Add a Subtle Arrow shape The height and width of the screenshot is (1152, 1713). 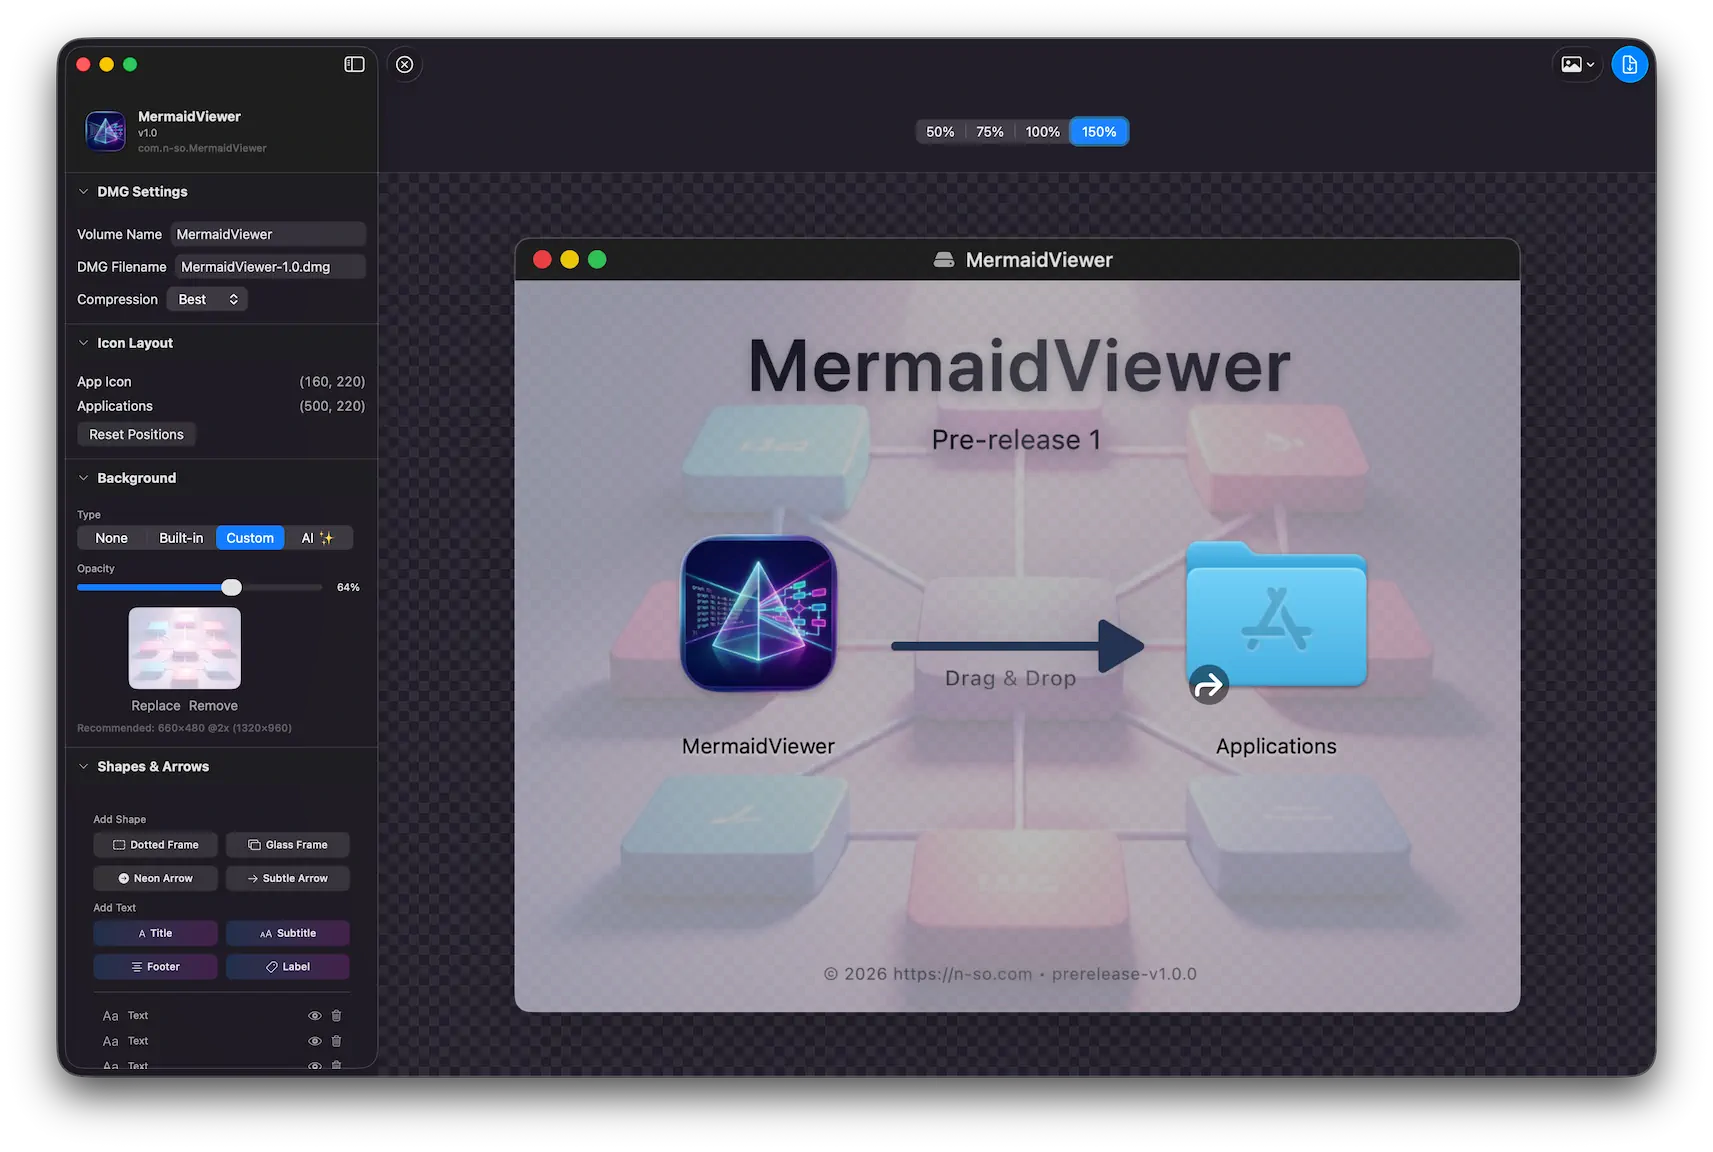pyautogui.click(x=287, y=878)
